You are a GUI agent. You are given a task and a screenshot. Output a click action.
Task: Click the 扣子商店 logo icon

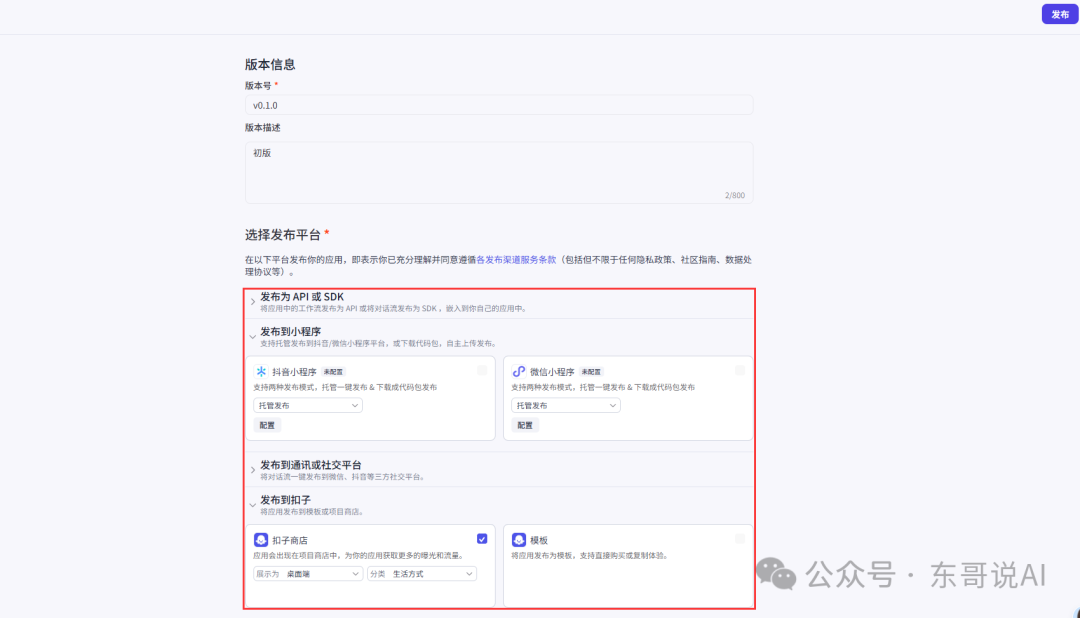pyautogui.click(x=261, y=539)
